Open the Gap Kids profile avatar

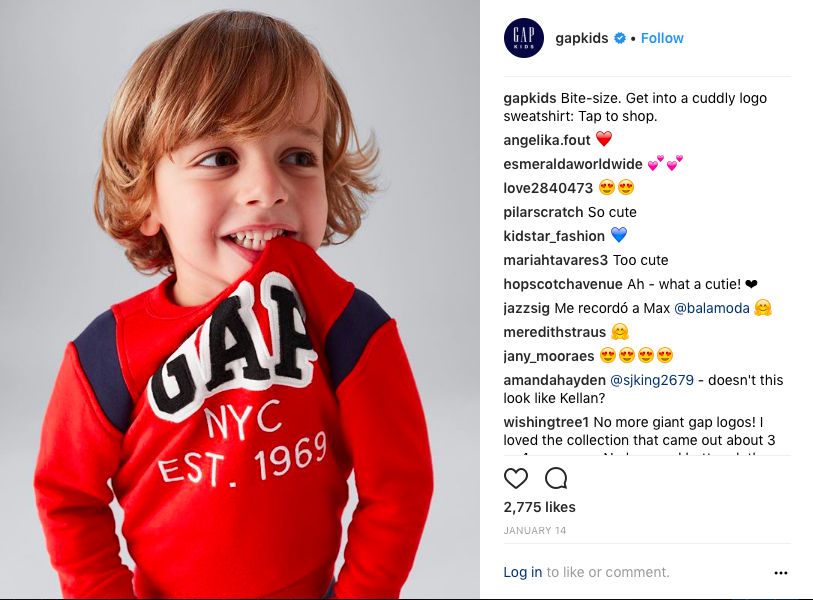pos(524,38)
